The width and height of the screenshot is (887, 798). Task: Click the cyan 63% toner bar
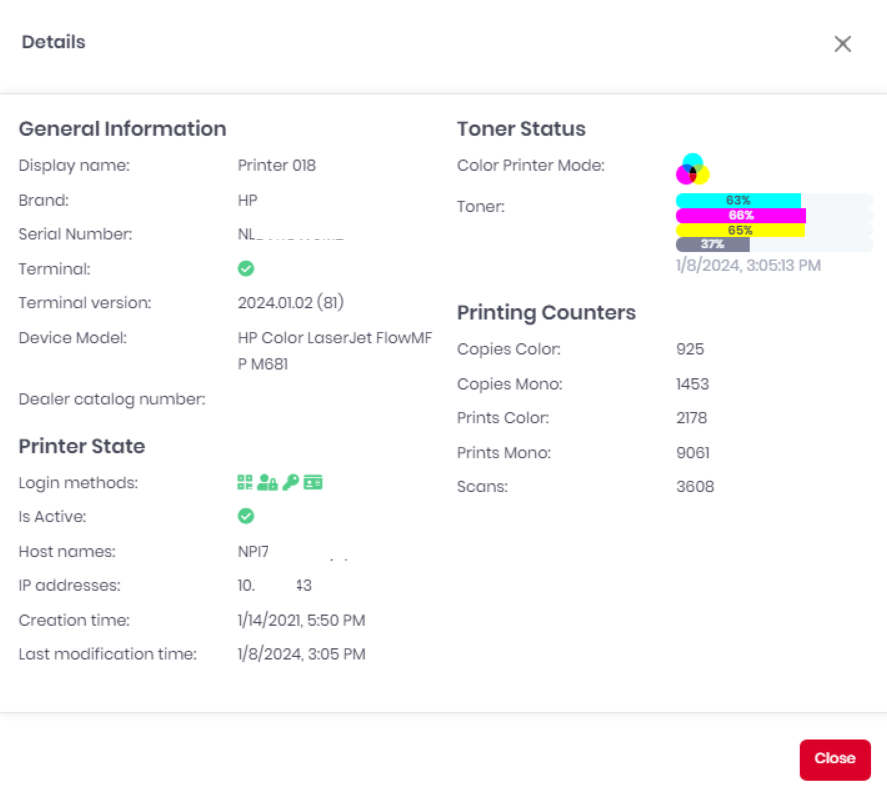pyautogui.click(x=738, y=200)
